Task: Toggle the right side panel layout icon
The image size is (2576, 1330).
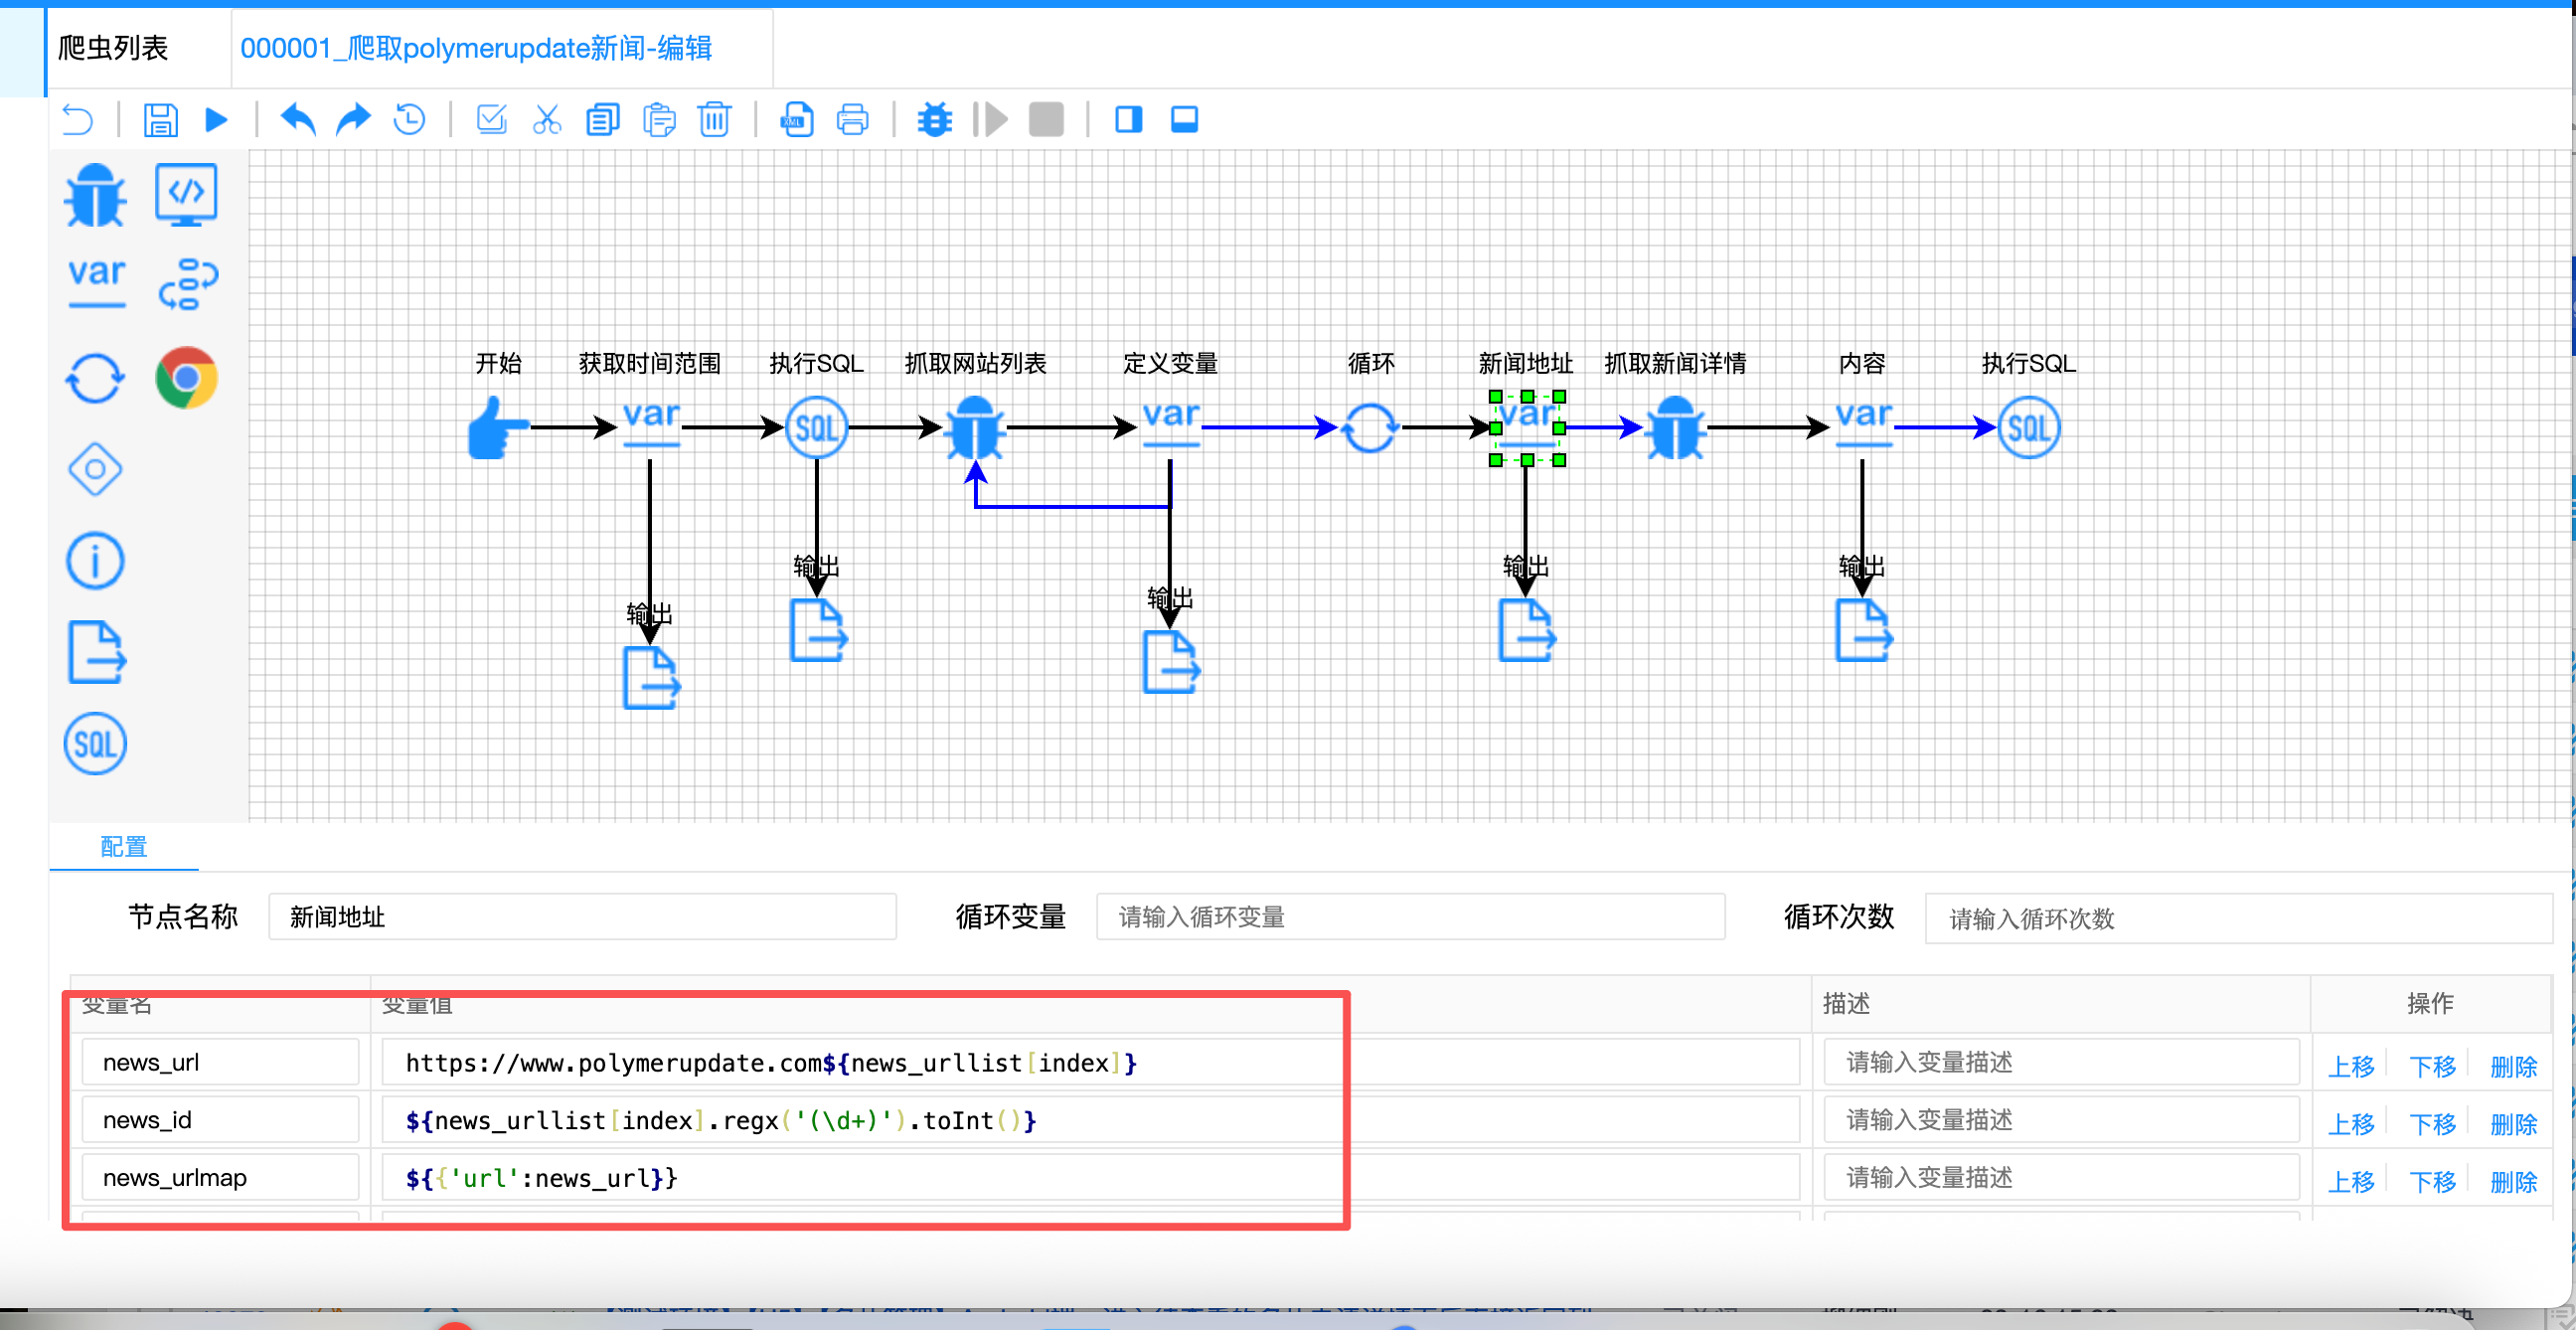Action: [x=1128, y=120]
